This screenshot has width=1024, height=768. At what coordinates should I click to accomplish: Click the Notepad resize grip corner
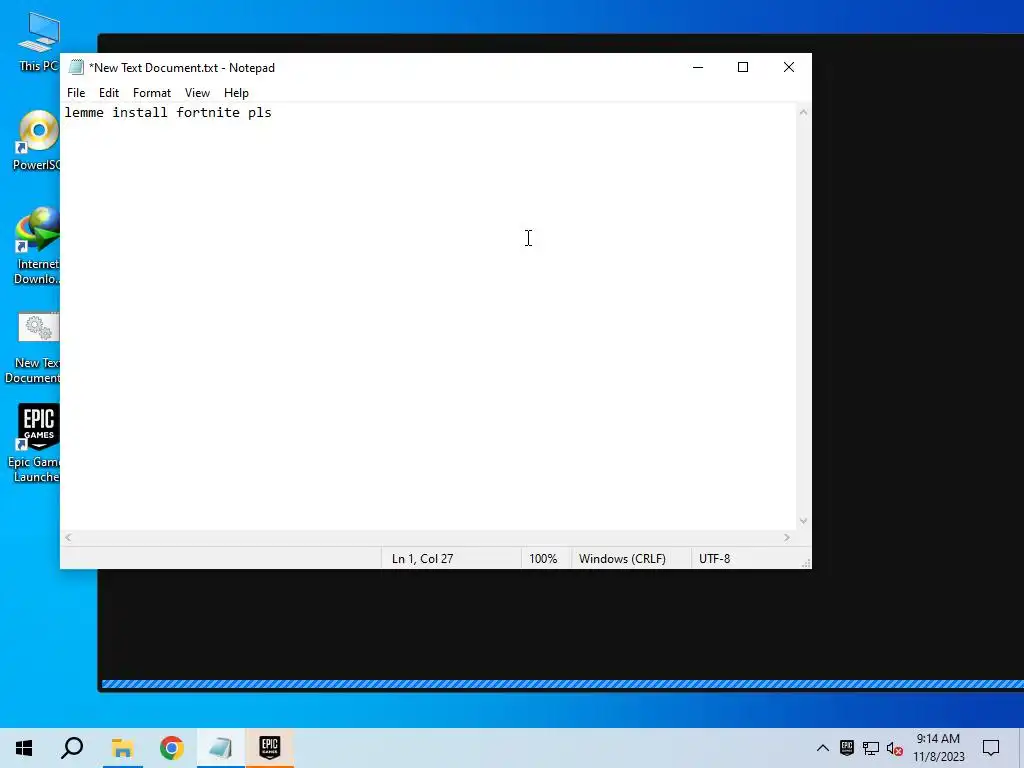tap(806, 563)
